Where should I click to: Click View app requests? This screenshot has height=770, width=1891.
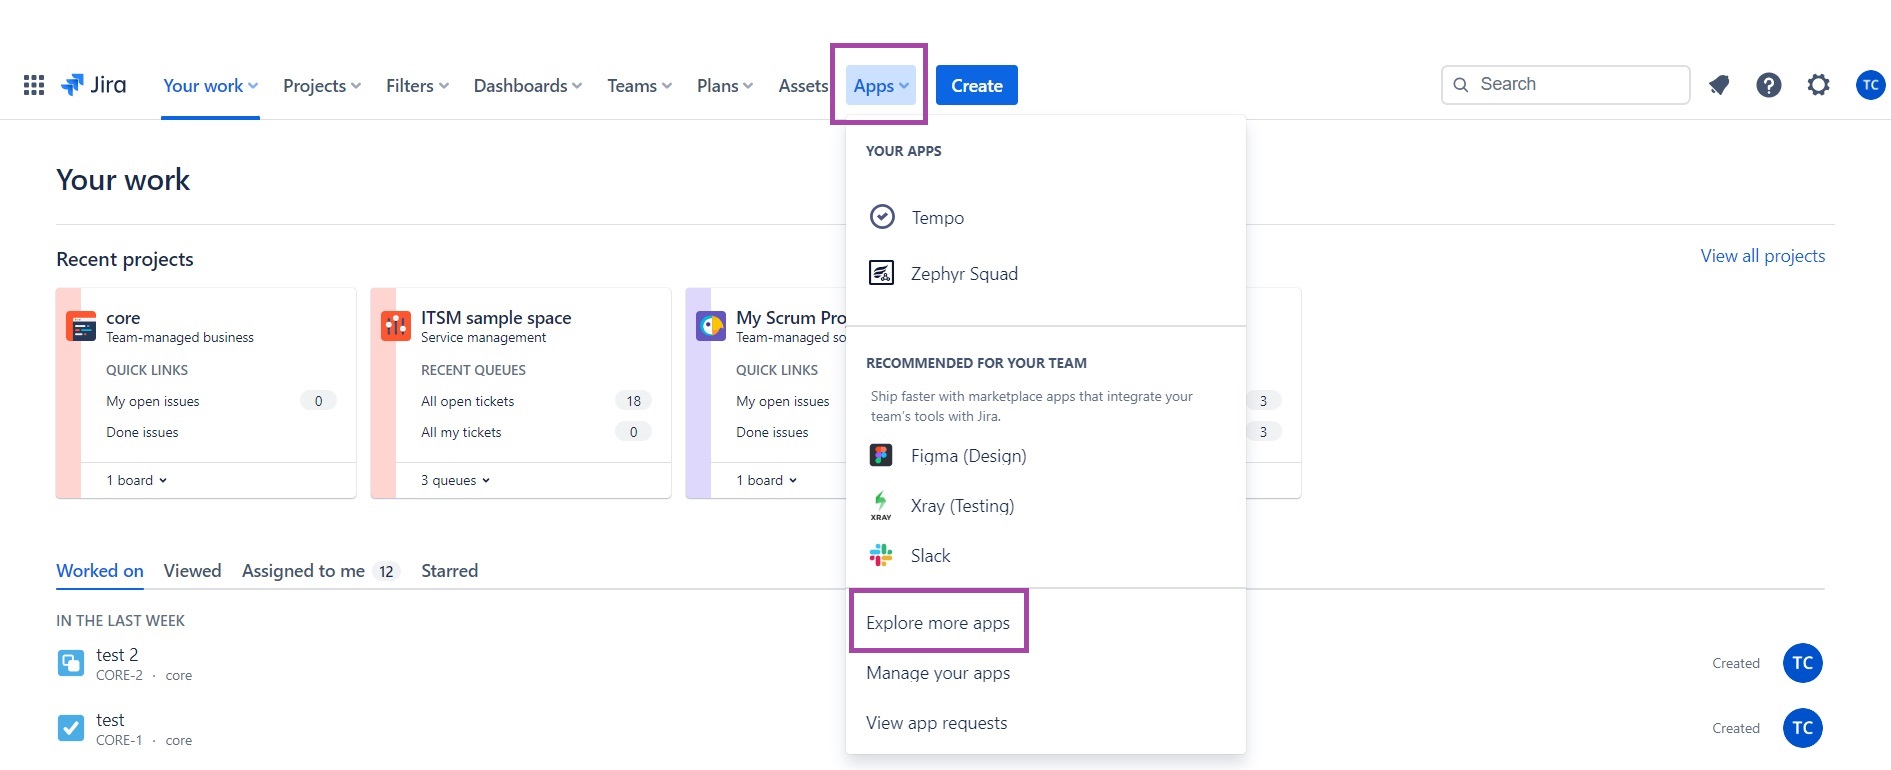pyautogui.click(x=937, y=723)
